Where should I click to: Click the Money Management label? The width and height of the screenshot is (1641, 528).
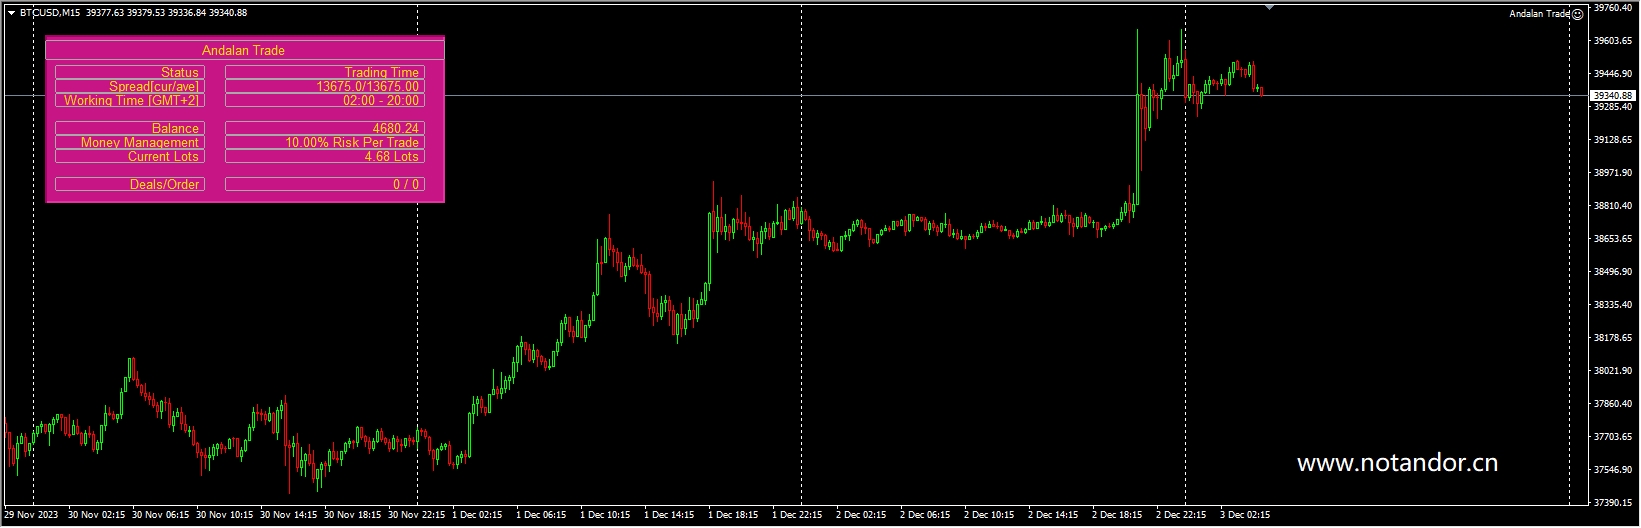click(130, 142)
